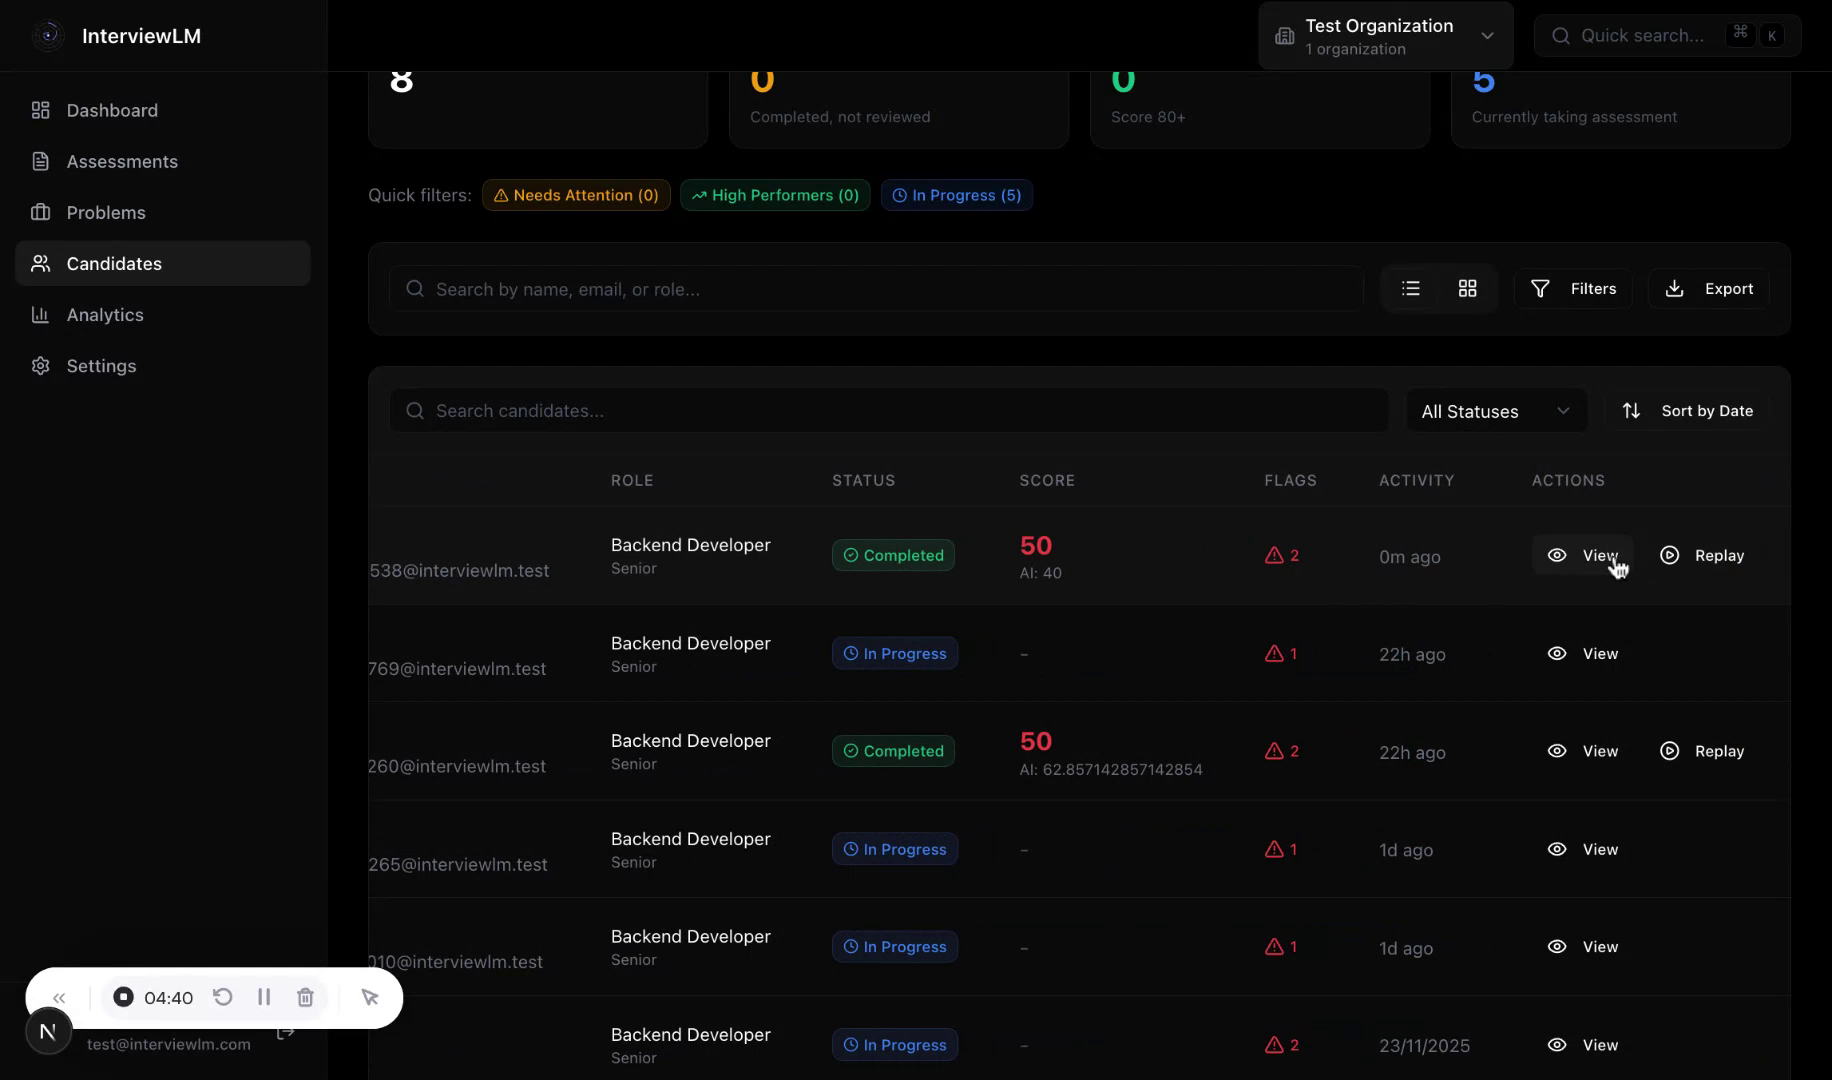This screenshot has width=1832, height=1080.
Task: Switch to grid view layout icon
Action: (x=1467, y=288)
